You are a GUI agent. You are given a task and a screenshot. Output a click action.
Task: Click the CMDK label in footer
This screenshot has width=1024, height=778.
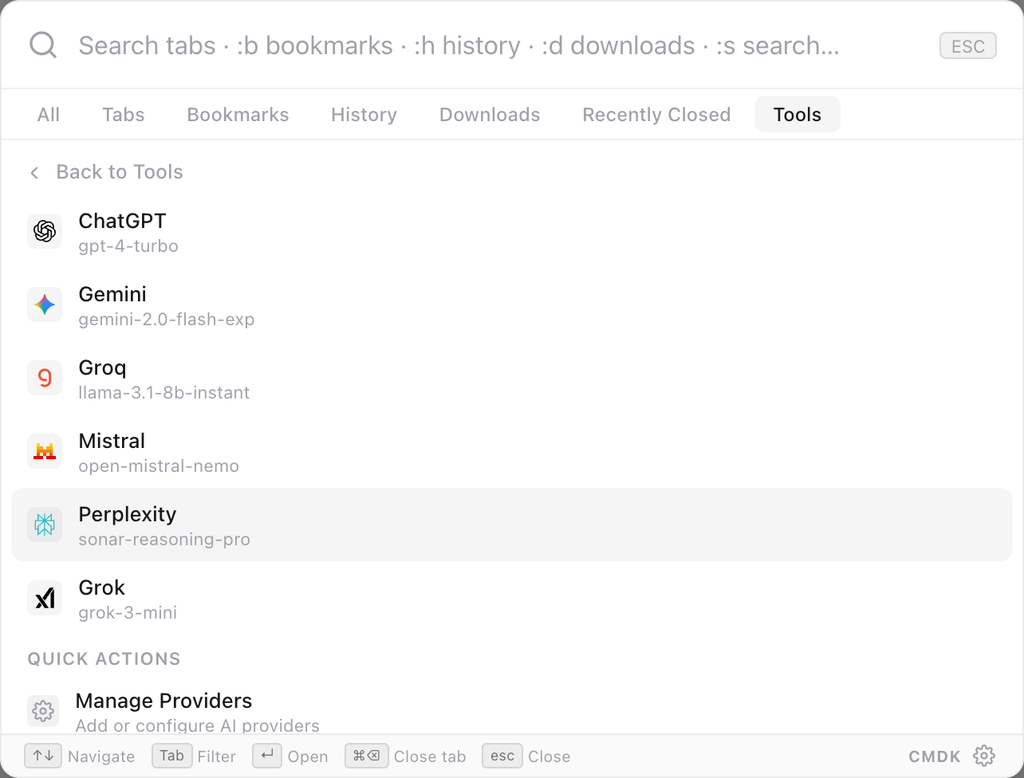pyautogui.click(x=935, y=756)
